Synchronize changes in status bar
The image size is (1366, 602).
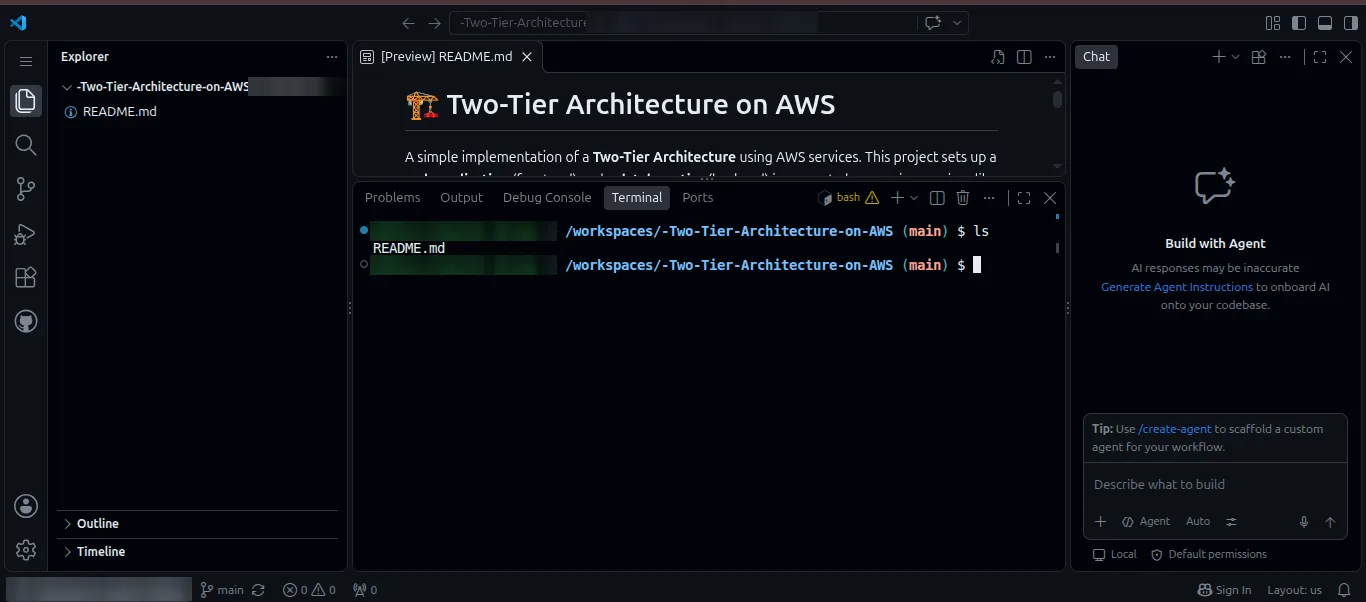tap(259, 590)
